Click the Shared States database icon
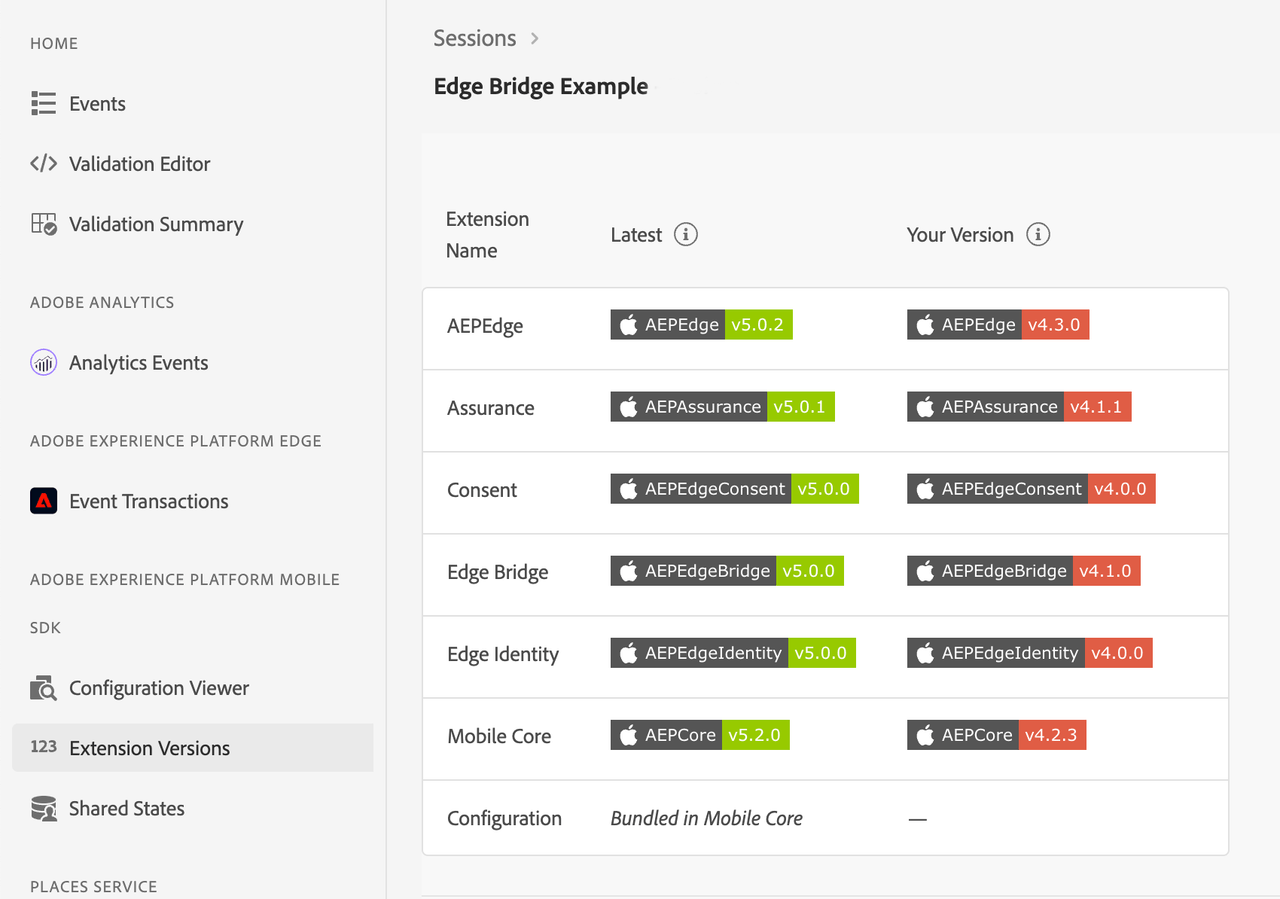1280x899 pixels. [x=43, y=808]
